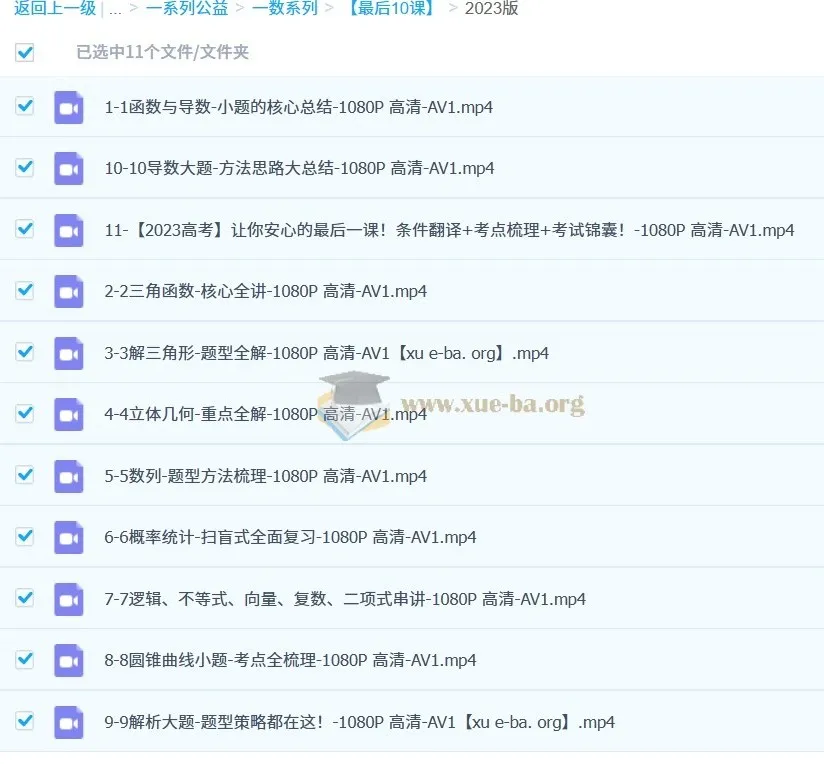Uncheck the select-all checkbox at top

click(x=25, y=53)
